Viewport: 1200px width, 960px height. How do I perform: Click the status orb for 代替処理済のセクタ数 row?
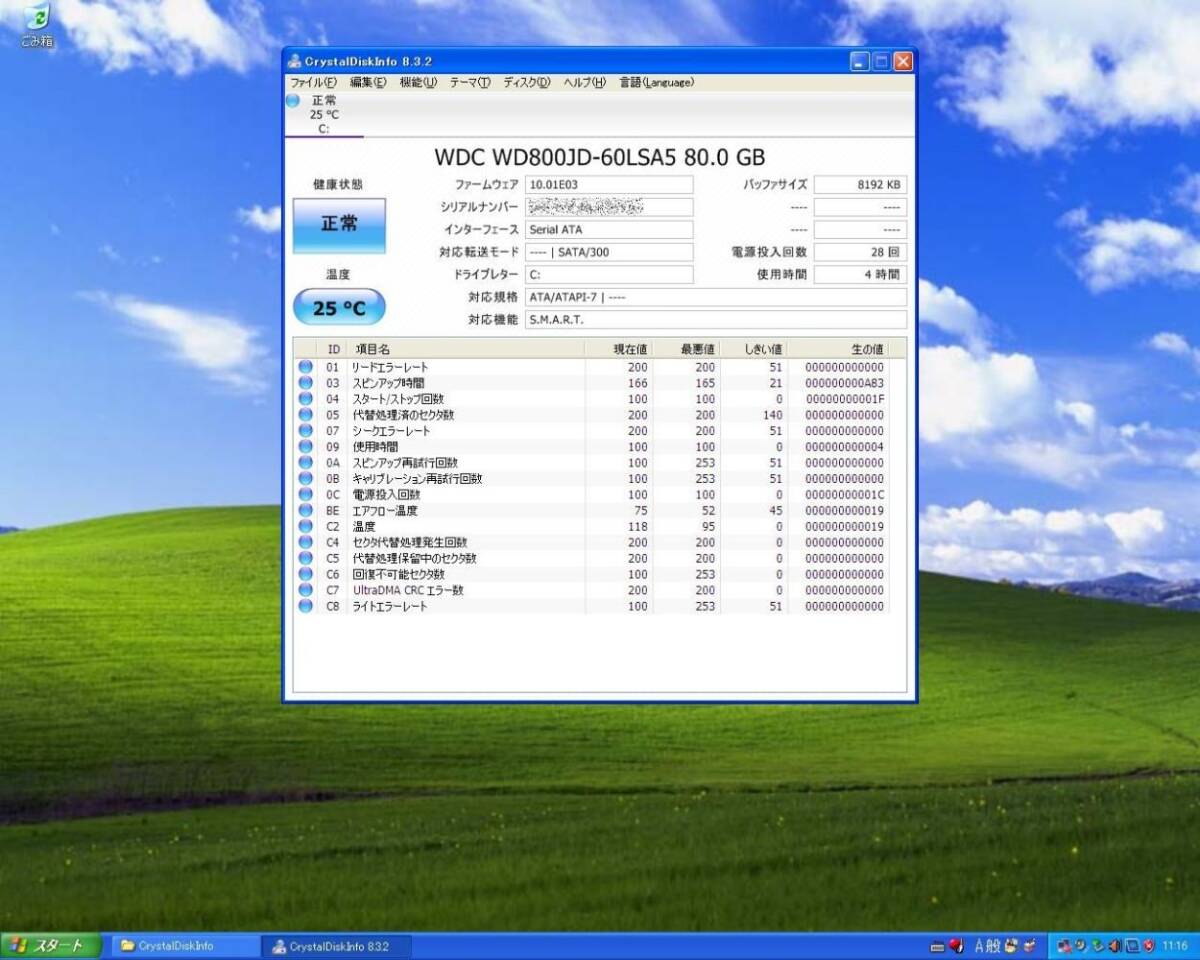tap(305, 415)
